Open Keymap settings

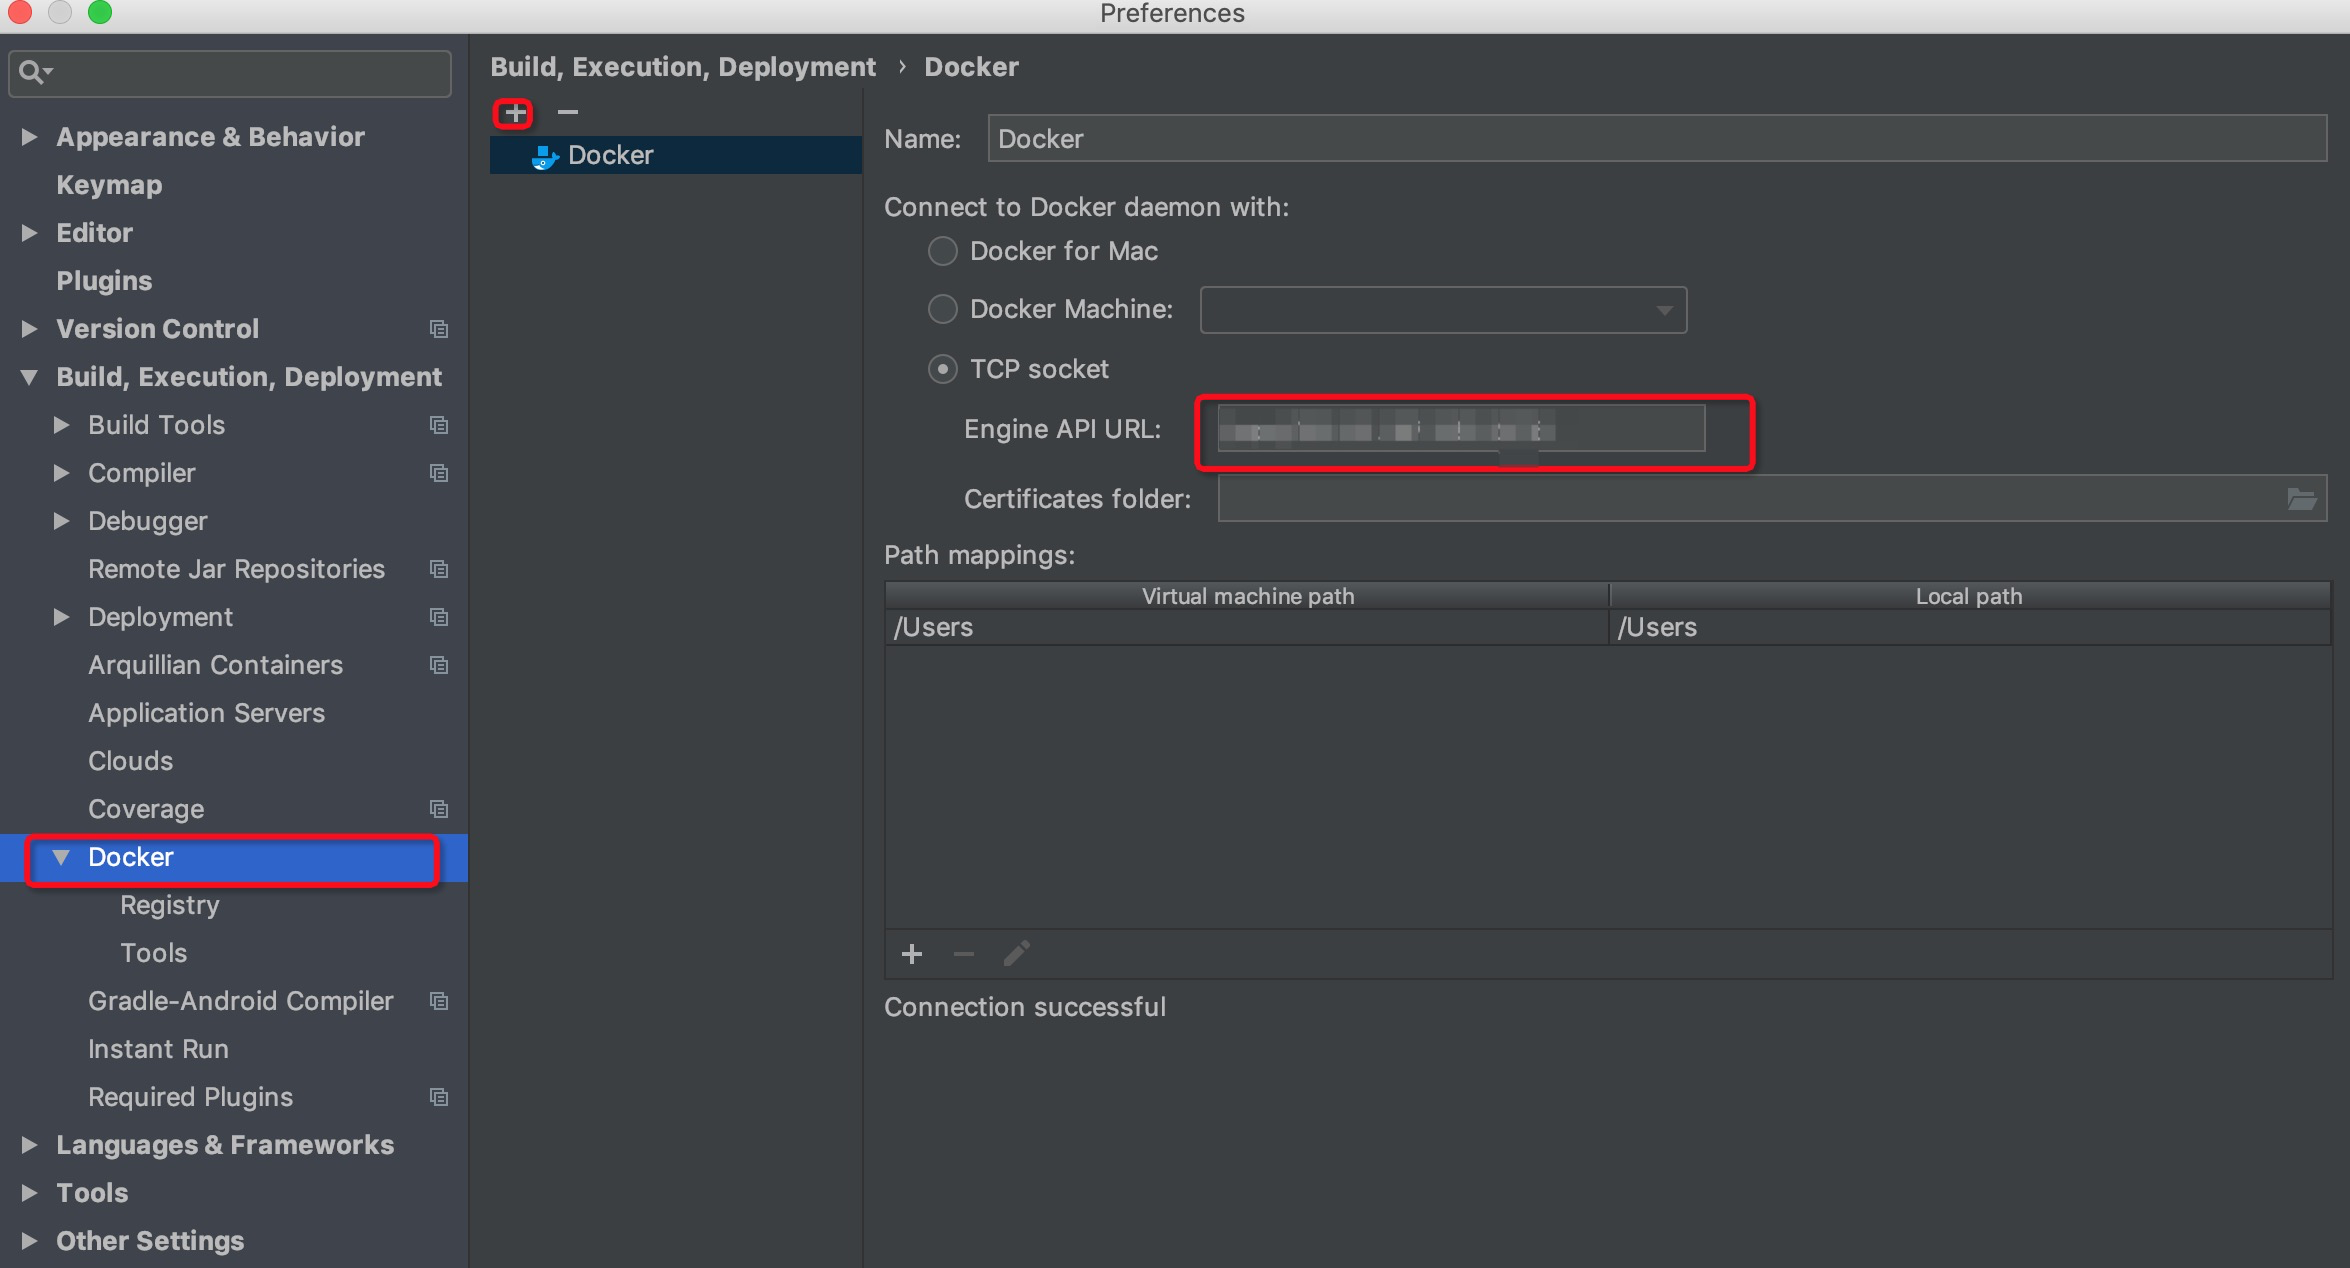point(109,185)
